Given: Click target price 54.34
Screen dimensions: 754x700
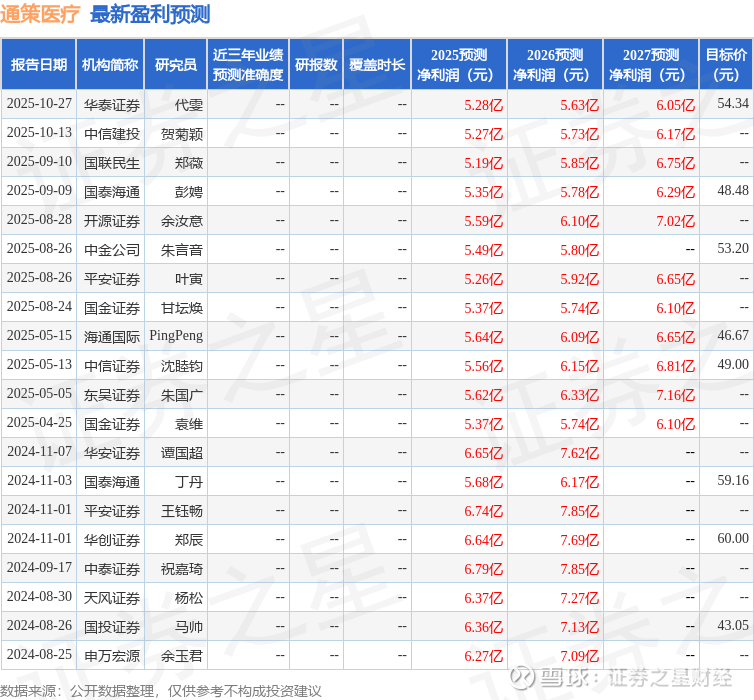Looking at the screenshot, I should click(x=733, y=104).
